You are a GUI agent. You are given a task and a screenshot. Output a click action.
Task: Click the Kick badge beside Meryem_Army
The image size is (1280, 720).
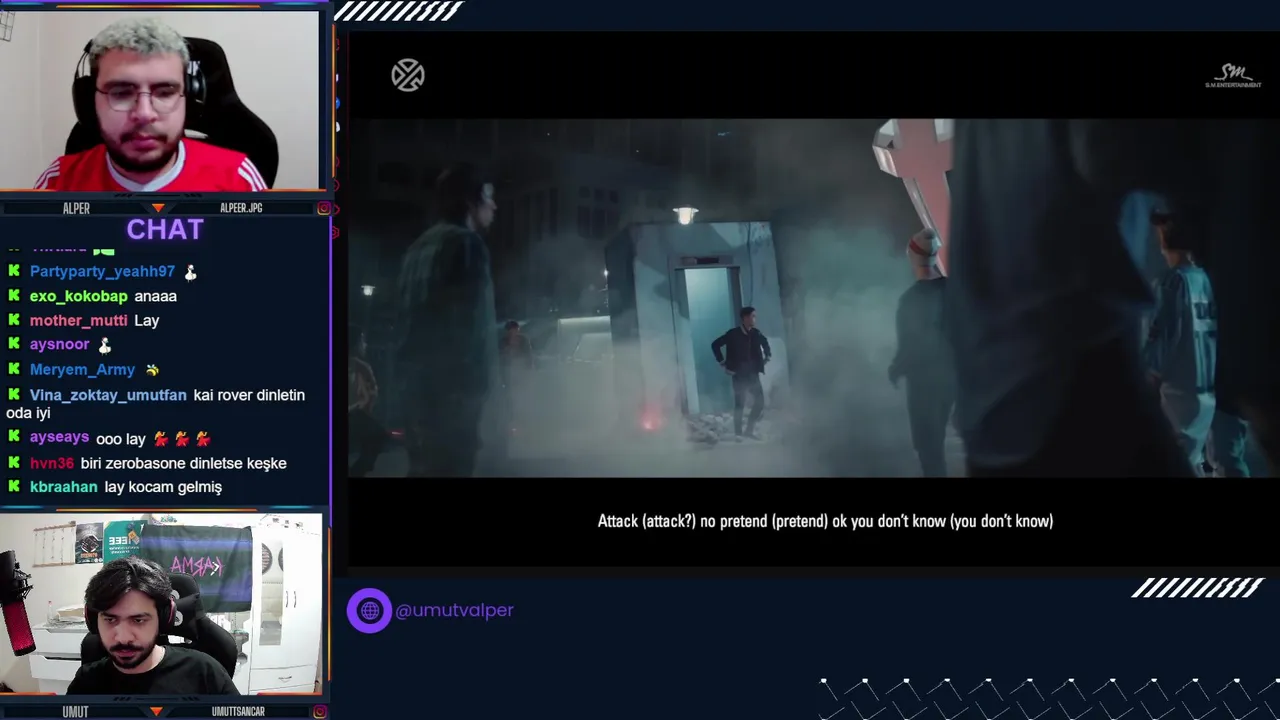[x=14, y=369]
